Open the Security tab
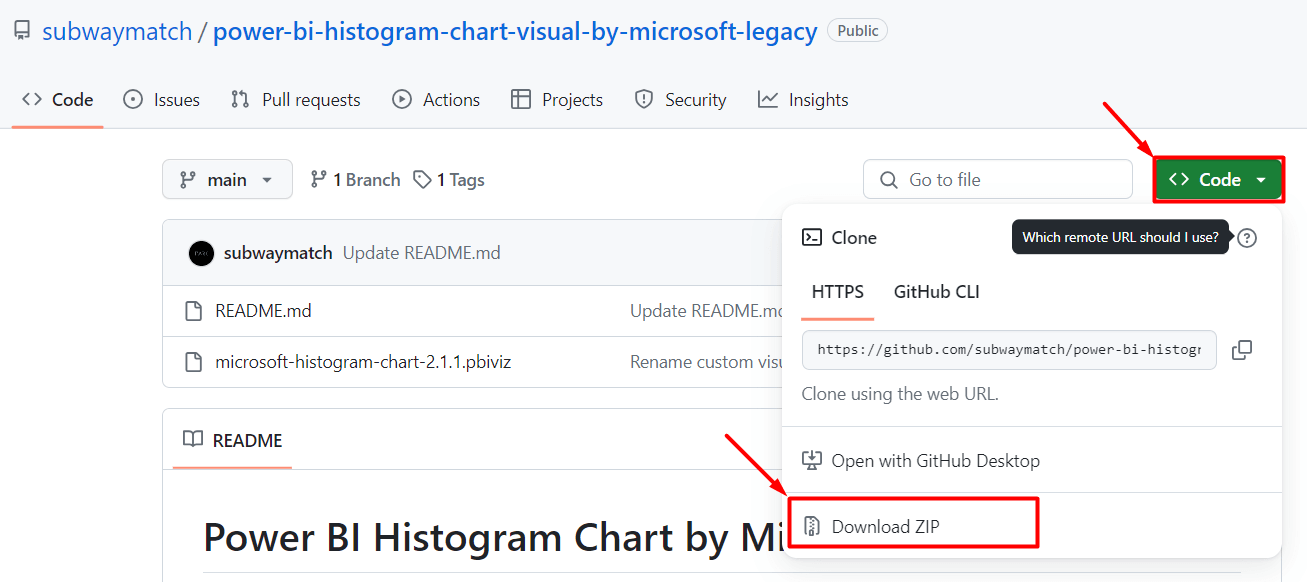Viewport: 1307px width, 582px height. point(680,100)
